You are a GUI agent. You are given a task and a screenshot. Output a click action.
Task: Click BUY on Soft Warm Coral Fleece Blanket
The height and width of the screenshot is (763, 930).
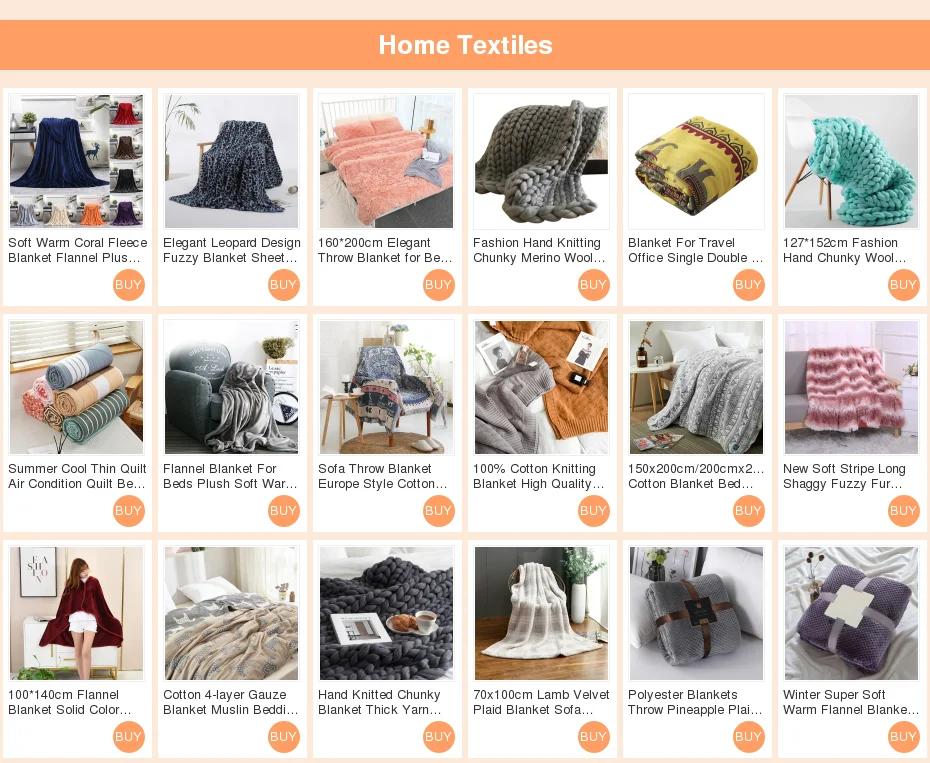pyautogui.click(x=128, y=285)
